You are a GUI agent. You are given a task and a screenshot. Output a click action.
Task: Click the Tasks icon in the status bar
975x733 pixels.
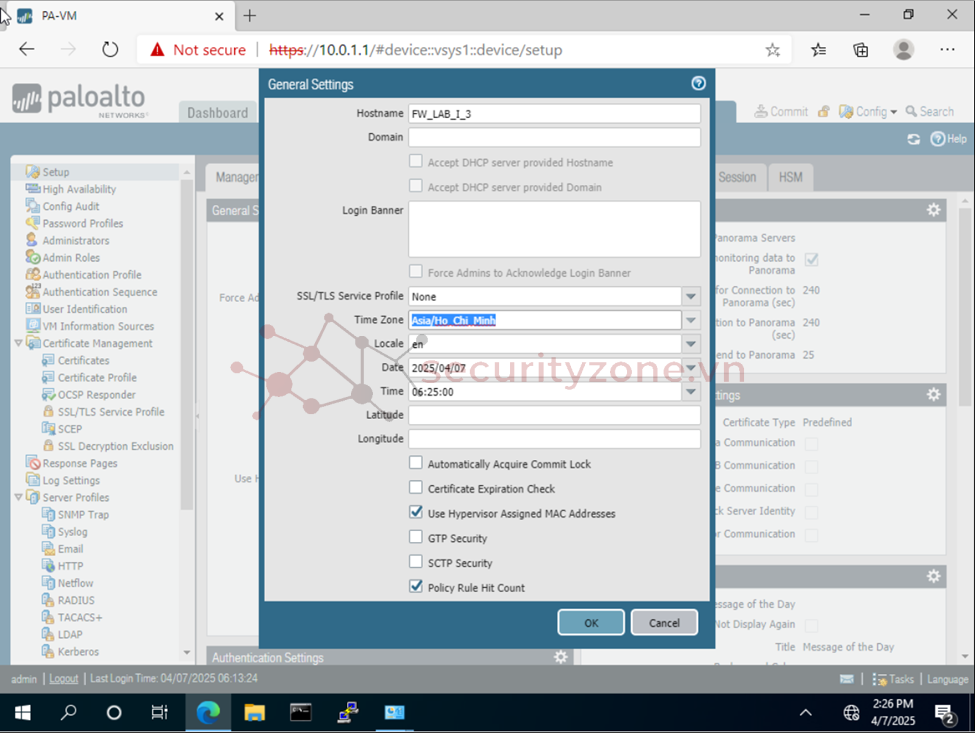879,679
